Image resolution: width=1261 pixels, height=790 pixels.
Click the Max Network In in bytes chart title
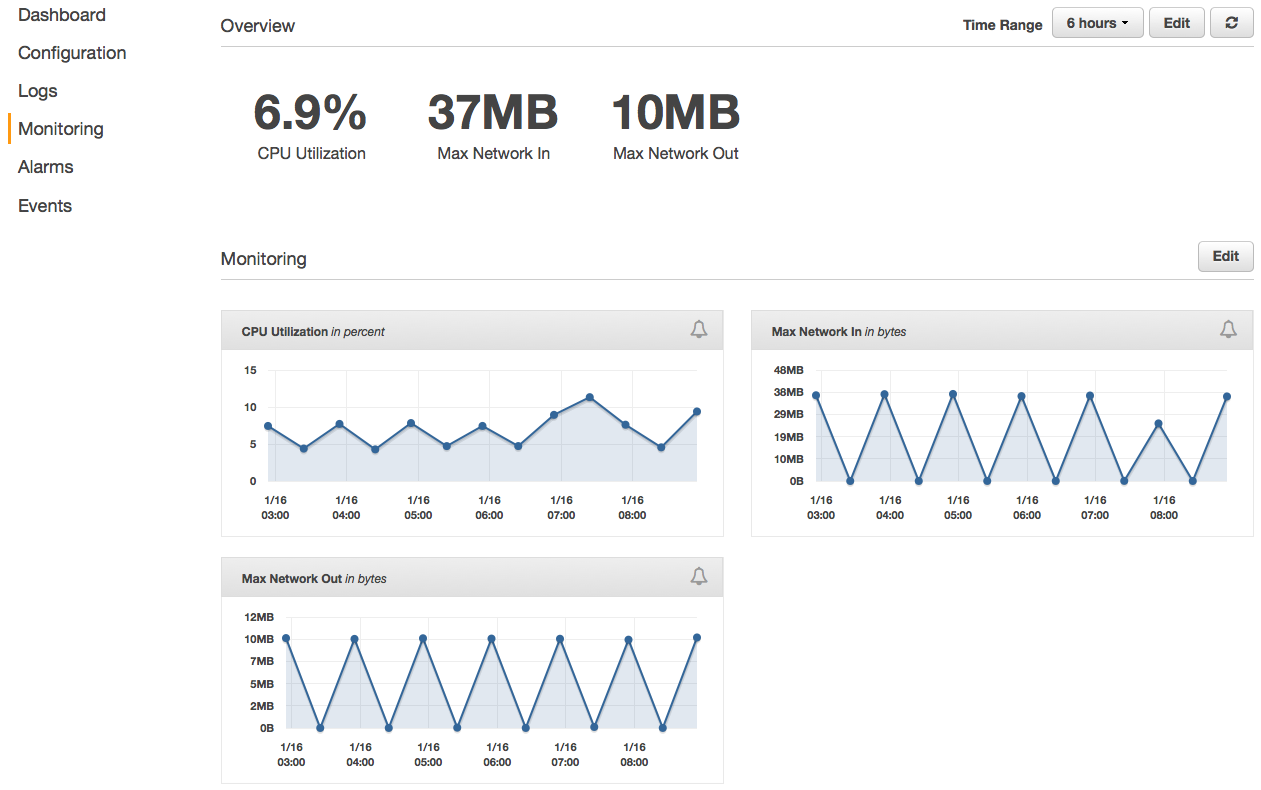(x=839, y=331)
